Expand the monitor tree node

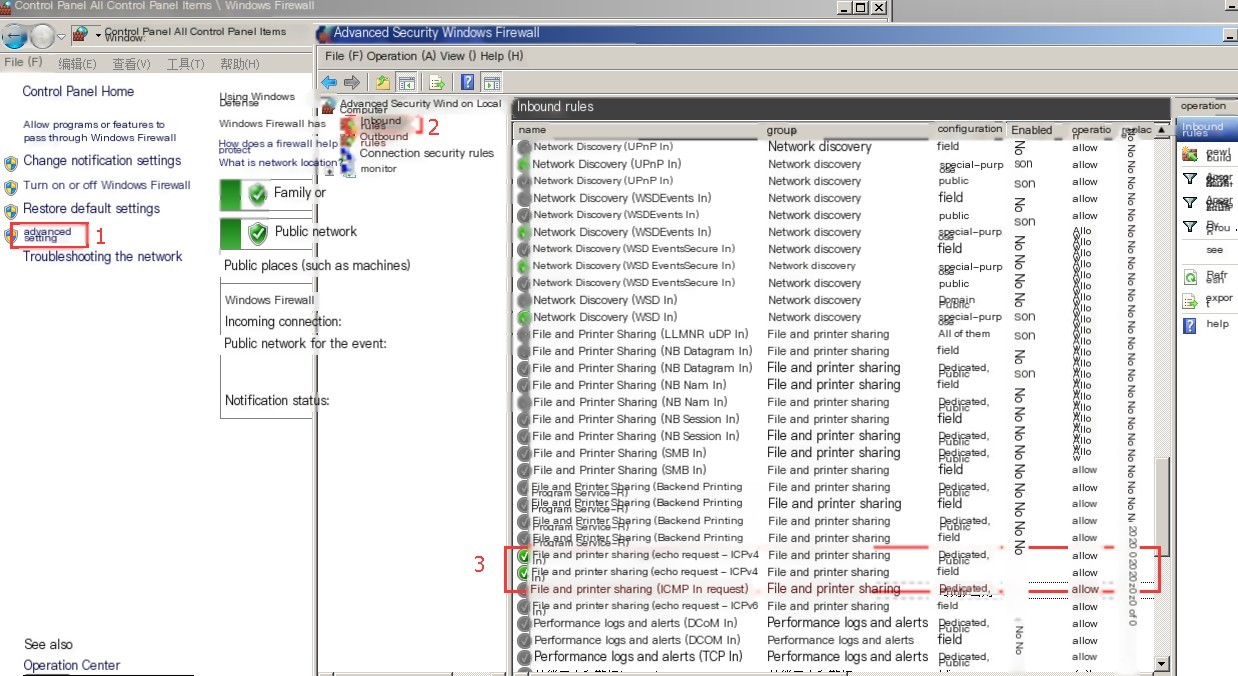tap(330, 171)
